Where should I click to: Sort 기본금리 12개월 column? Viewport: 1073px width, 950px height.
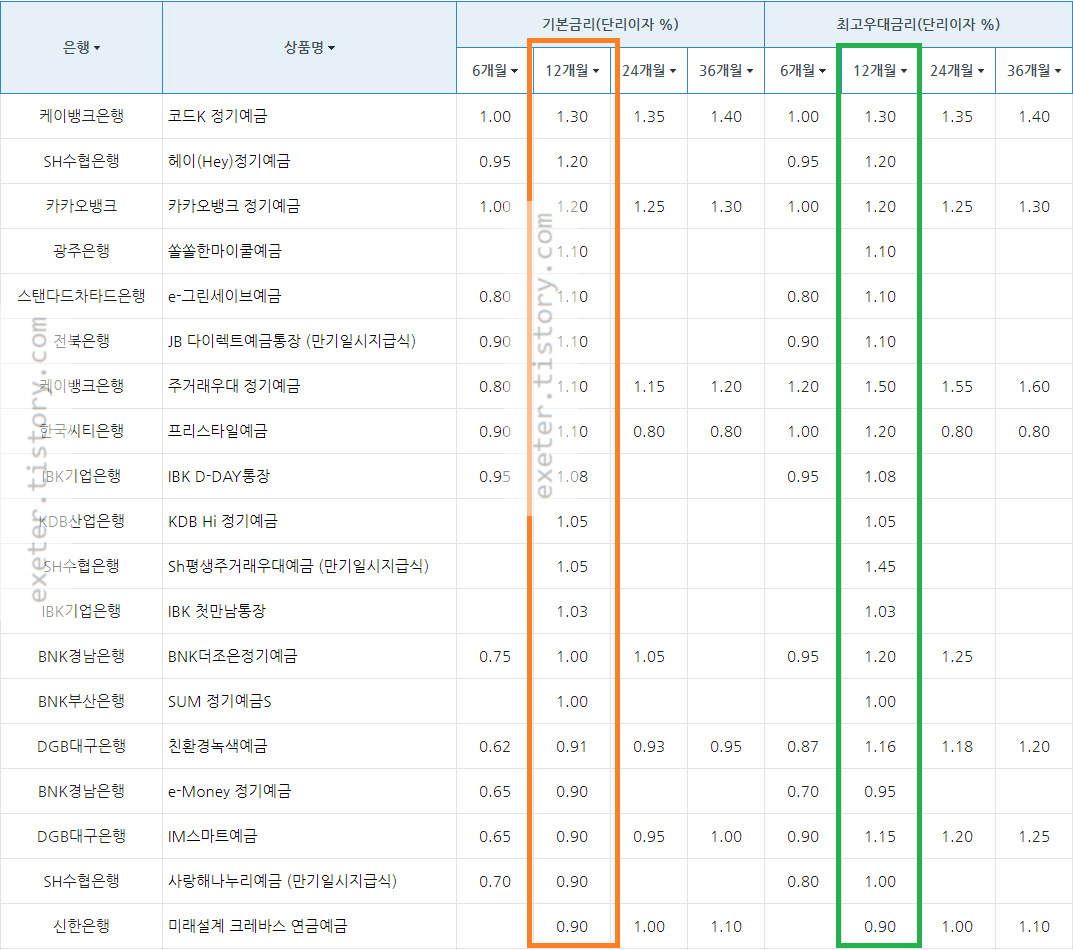pos(572,70)
